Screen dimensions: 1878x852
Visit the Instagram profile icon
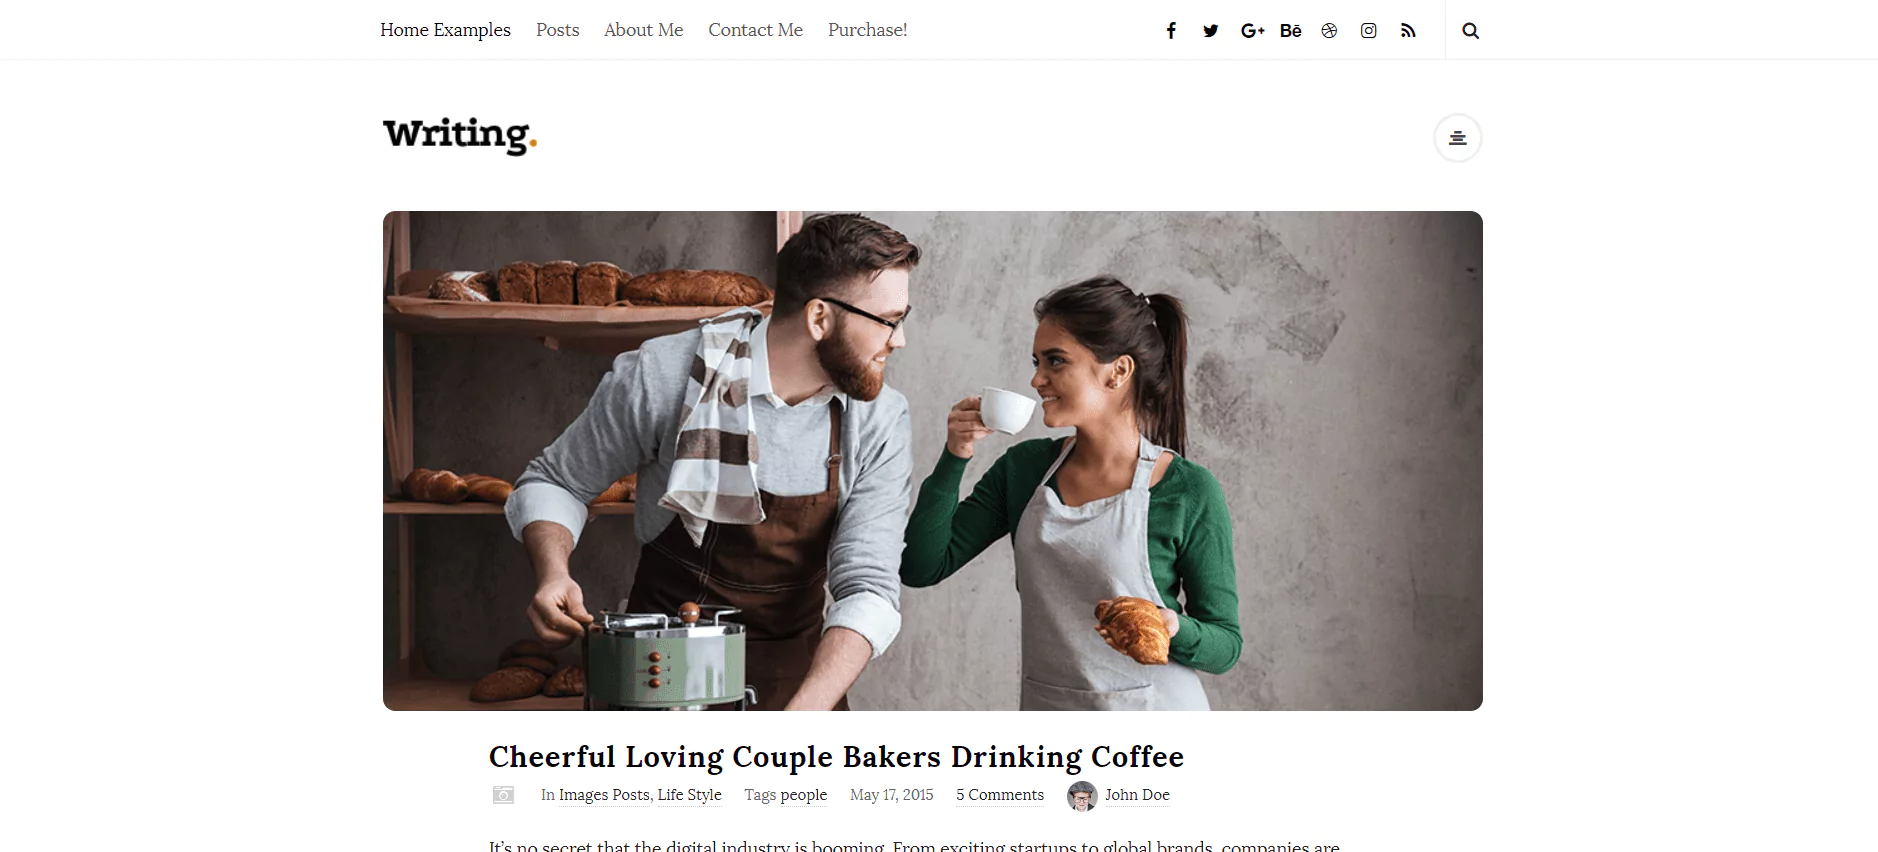pos(1369,30)
